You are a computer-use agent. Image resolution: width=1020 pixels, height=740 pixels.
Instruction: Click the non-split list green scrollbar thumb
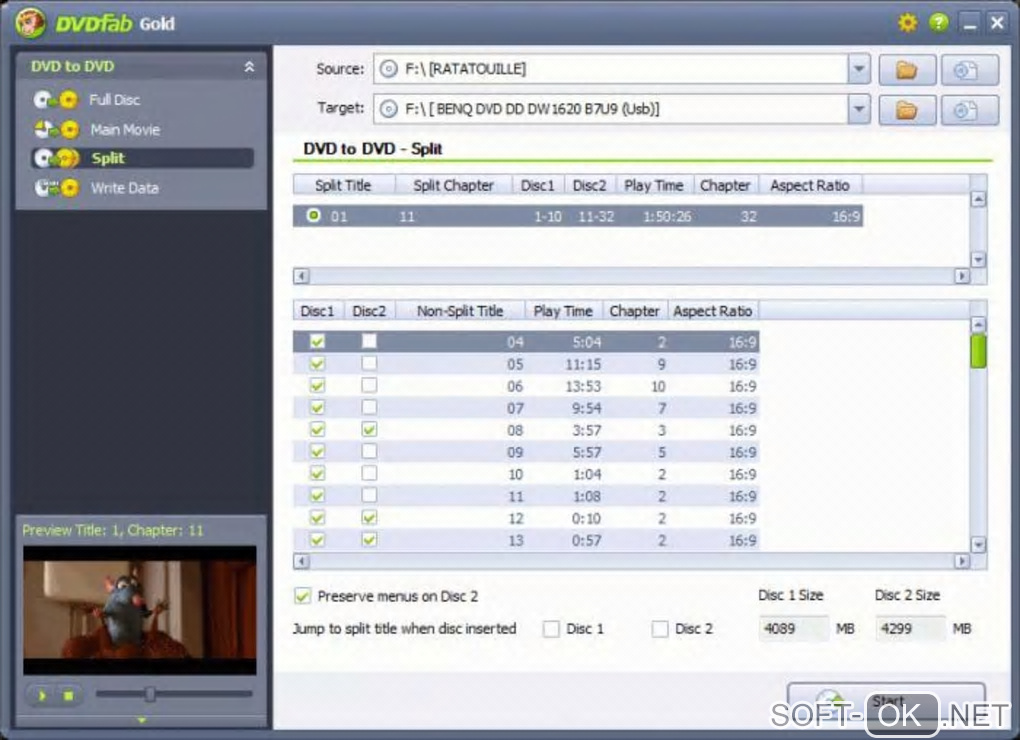click(x=978, y=351)
